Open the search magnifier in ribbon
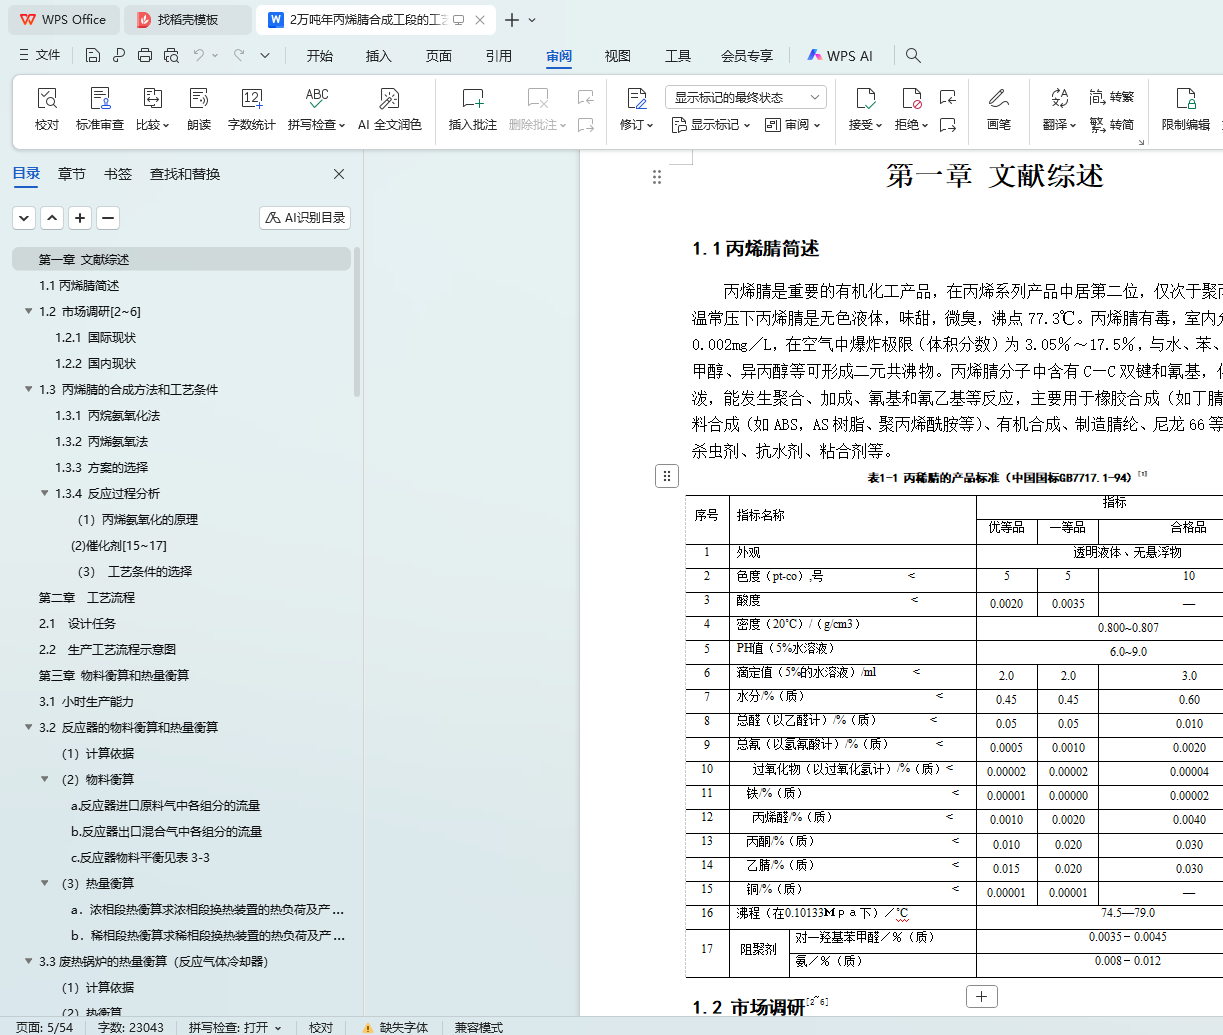This screenshot has height=1035, width=1223. click(913, 56)
